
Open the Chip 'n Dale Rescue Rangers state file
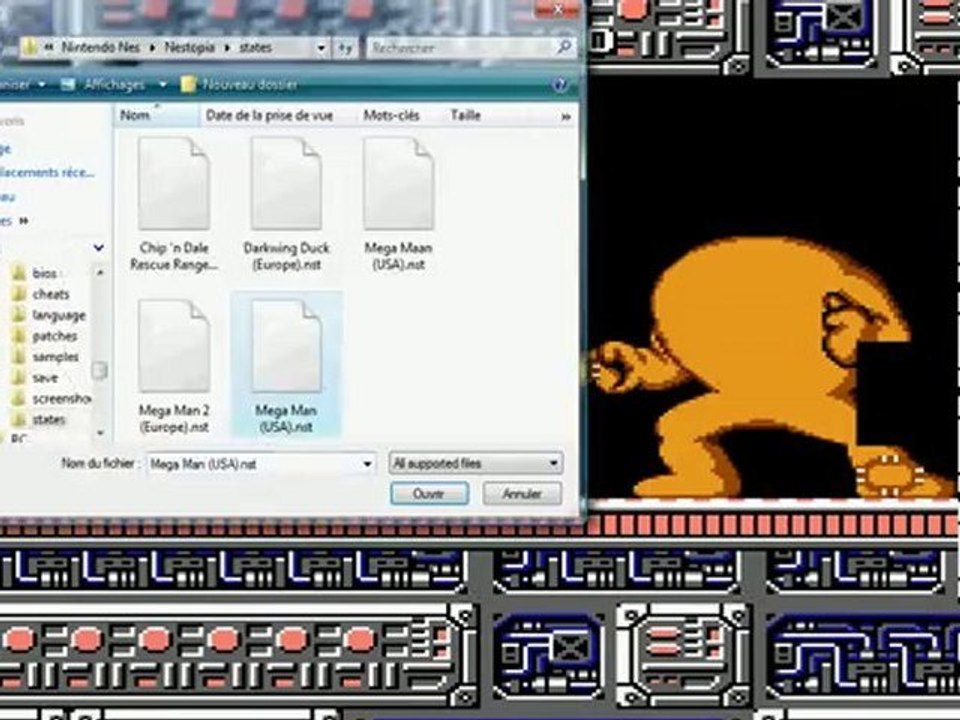coord(174,205)
